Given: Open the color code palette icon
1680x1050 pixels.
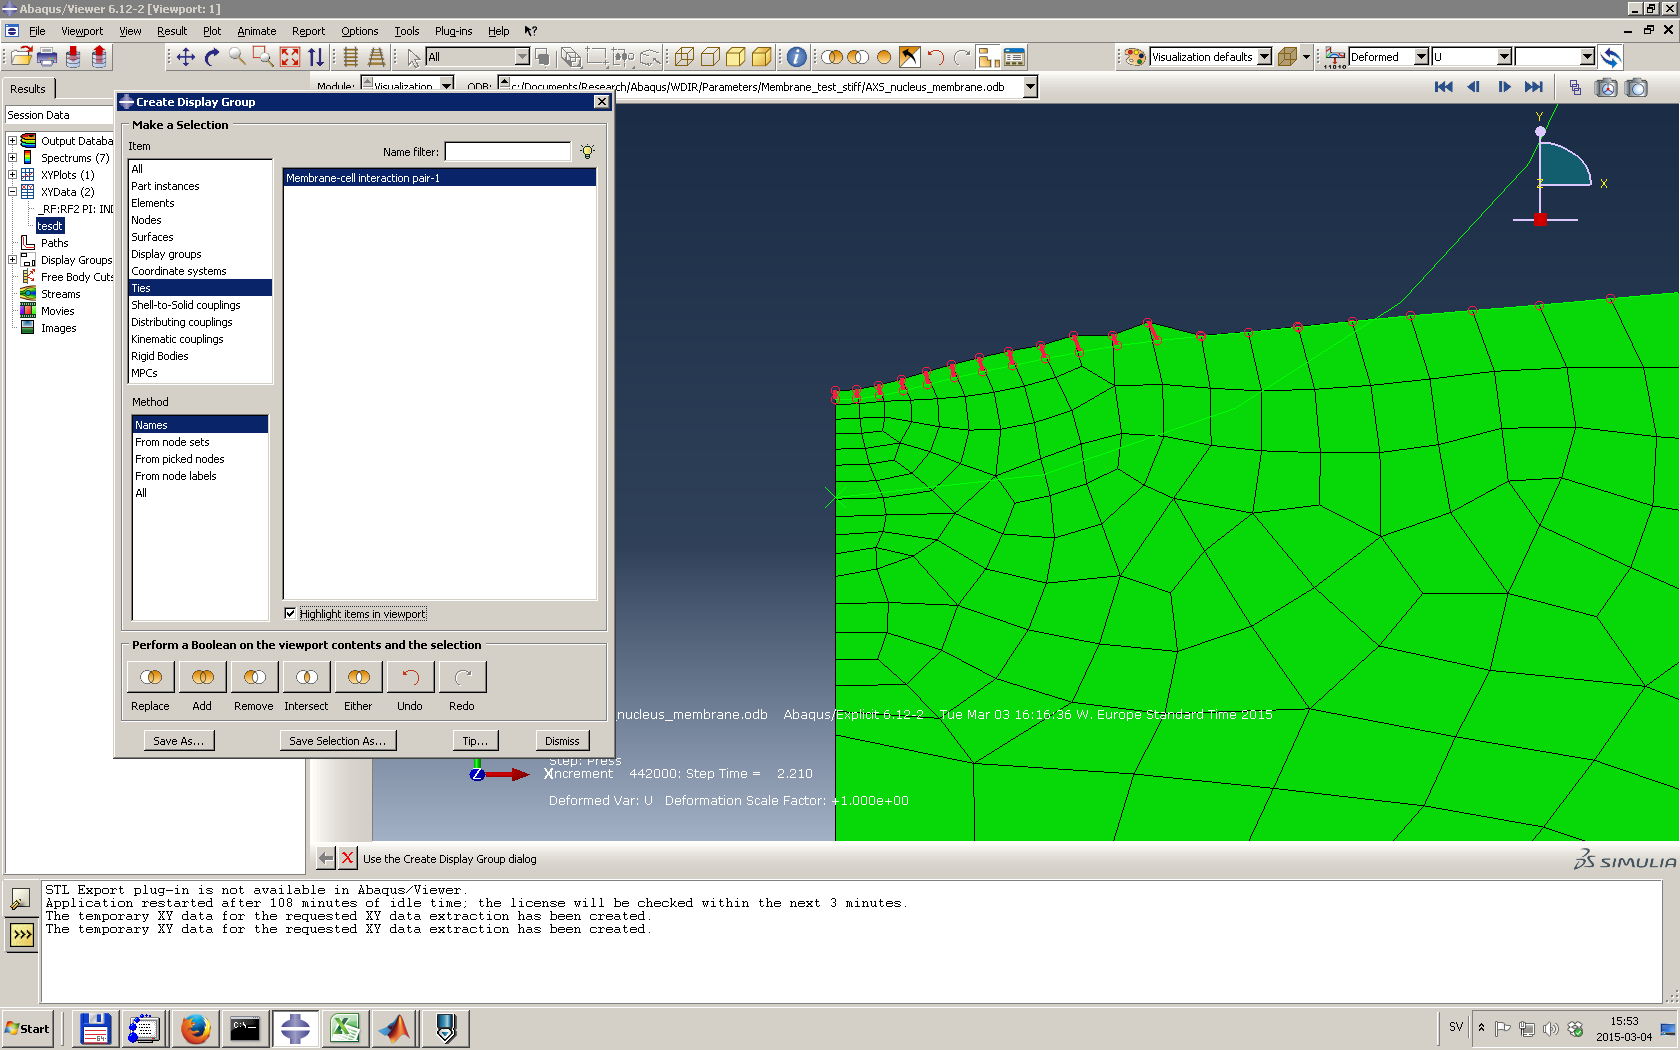Looking at the screenshot, I should pos(1135,57).
